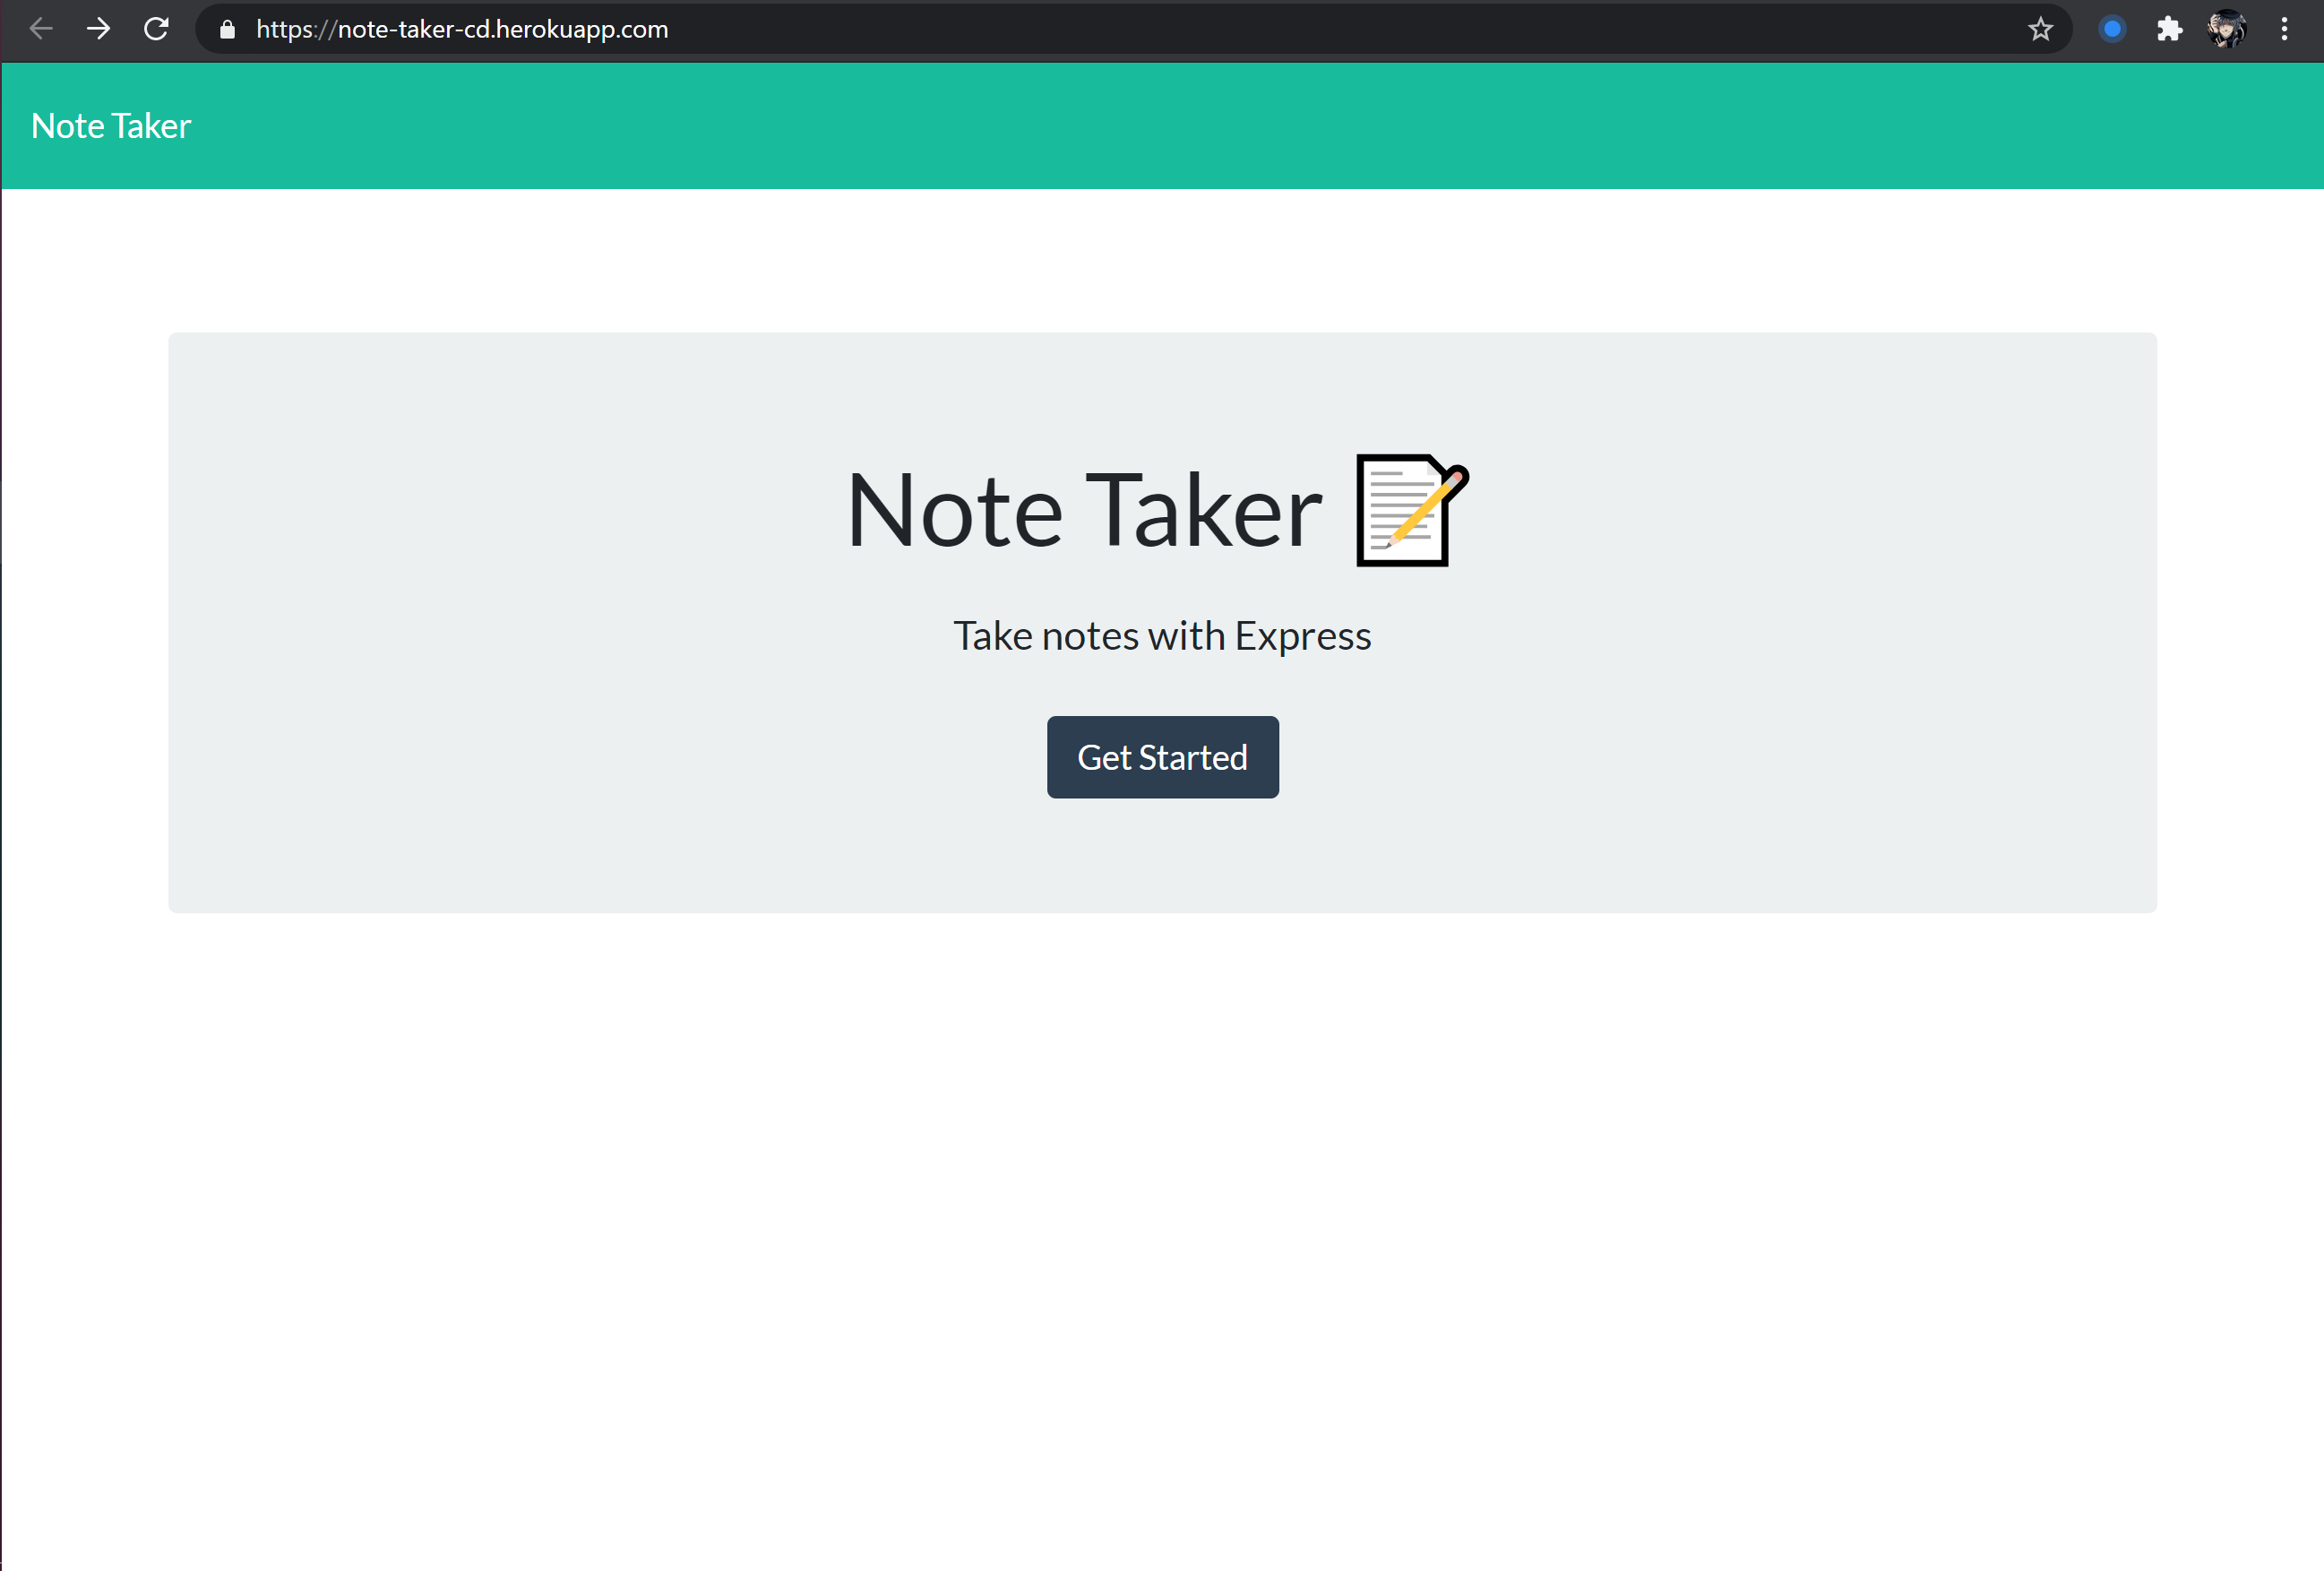Click the browser forward arrow
The height and width of the screenshot is (1571, 2324).
pyautogui.click(x=98, y=29)
